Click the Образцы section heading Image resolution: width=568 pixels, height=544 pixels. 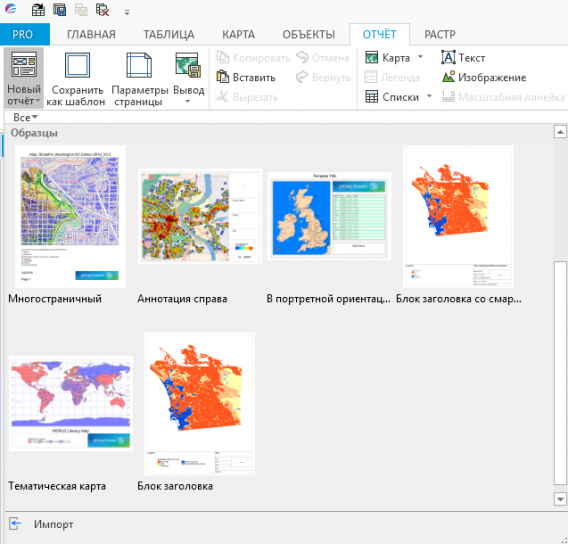click(34, 133)
